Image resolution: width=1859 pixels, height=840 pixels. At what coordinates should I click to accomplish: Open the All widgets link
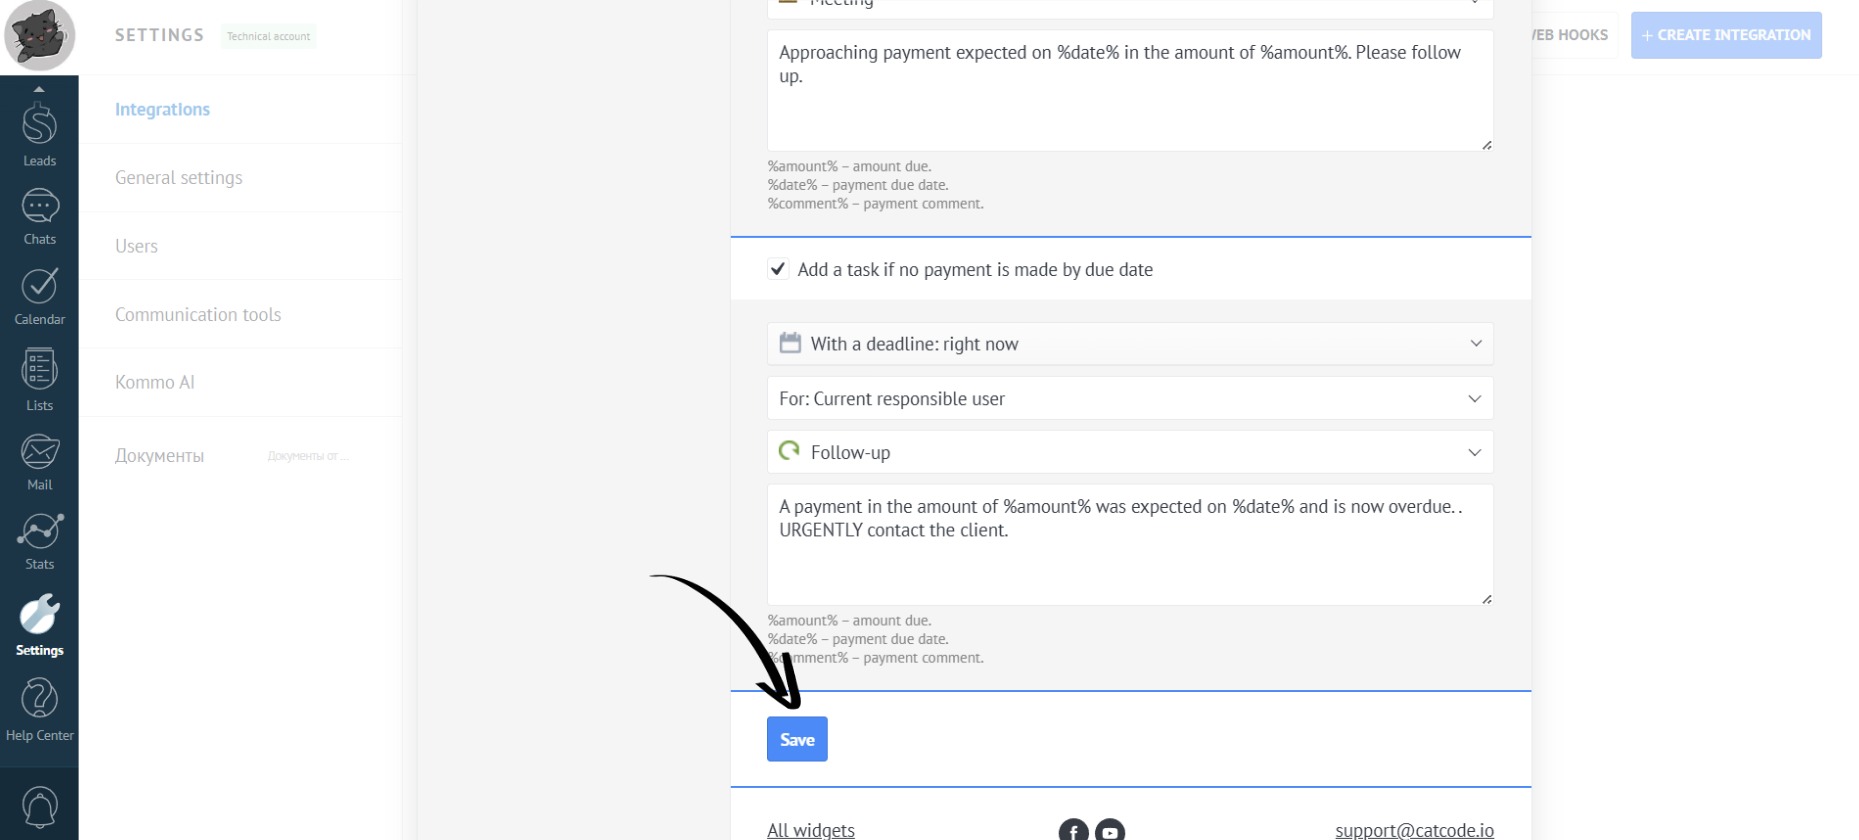811,830
